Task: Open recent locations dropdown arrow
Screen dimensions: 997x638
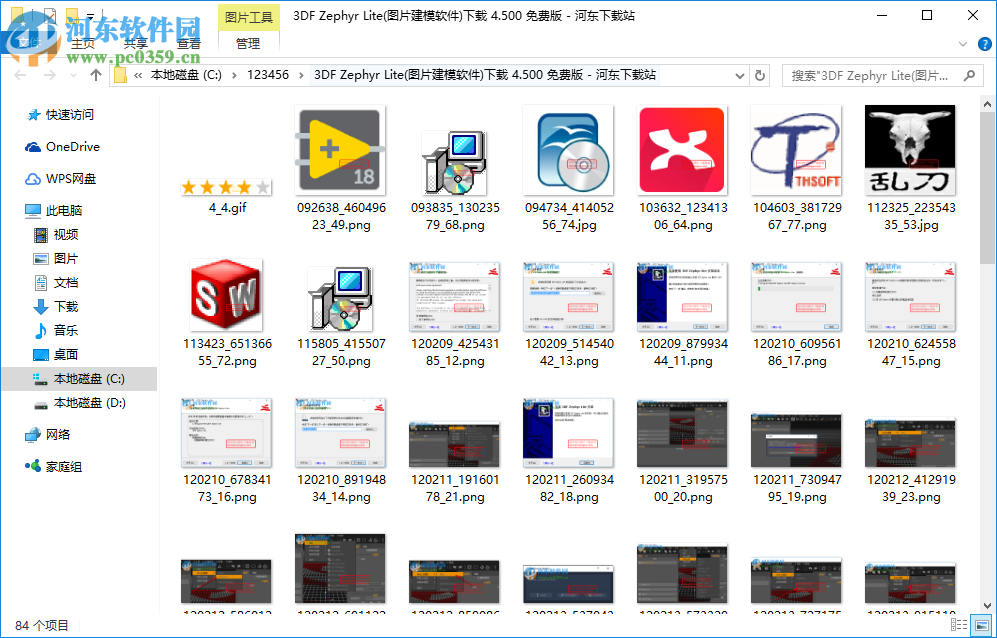Action: pos(73,75)
